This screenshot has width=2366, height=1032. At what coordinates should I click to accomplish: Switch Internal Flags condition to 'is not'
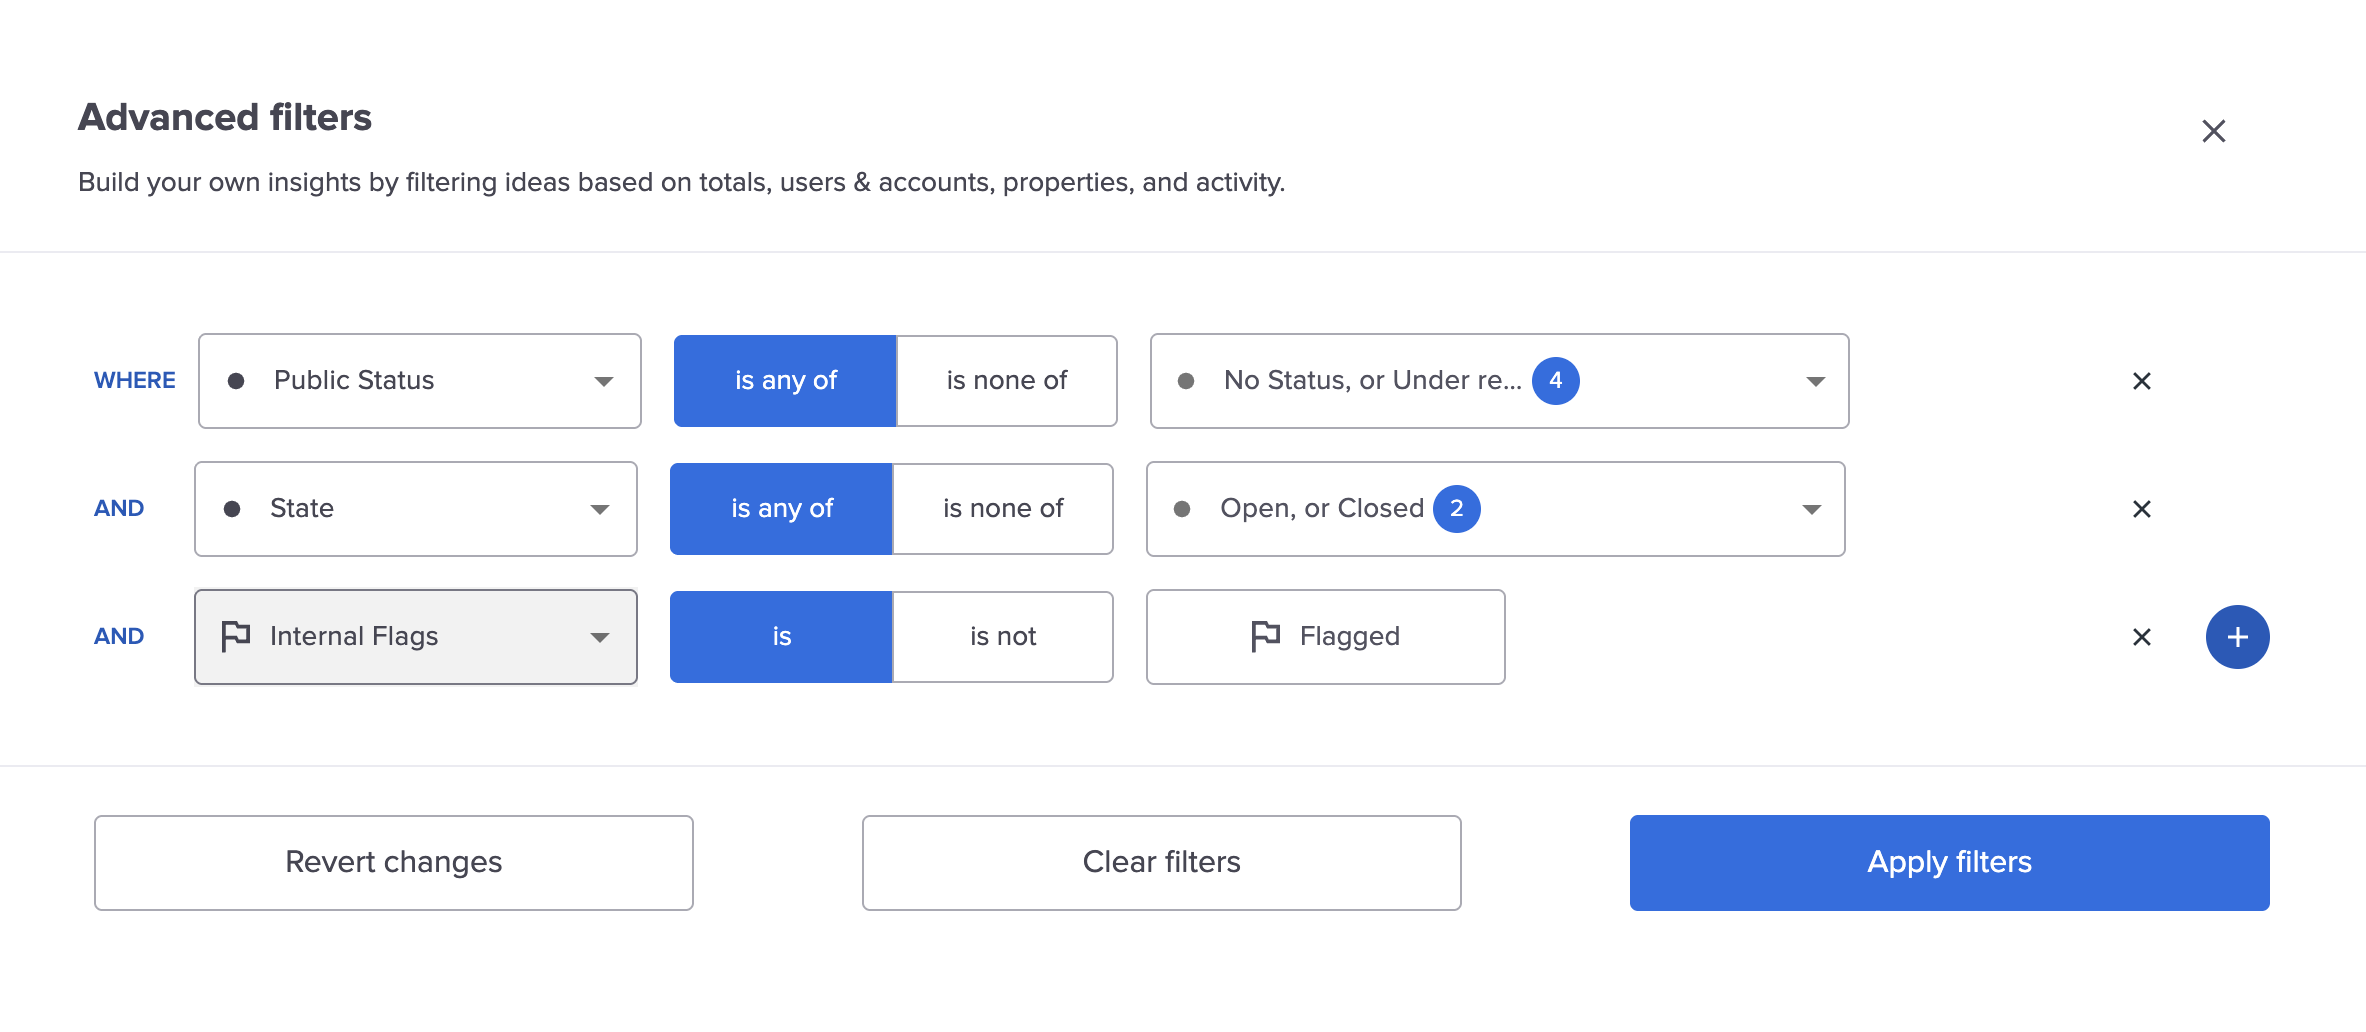1002,637
